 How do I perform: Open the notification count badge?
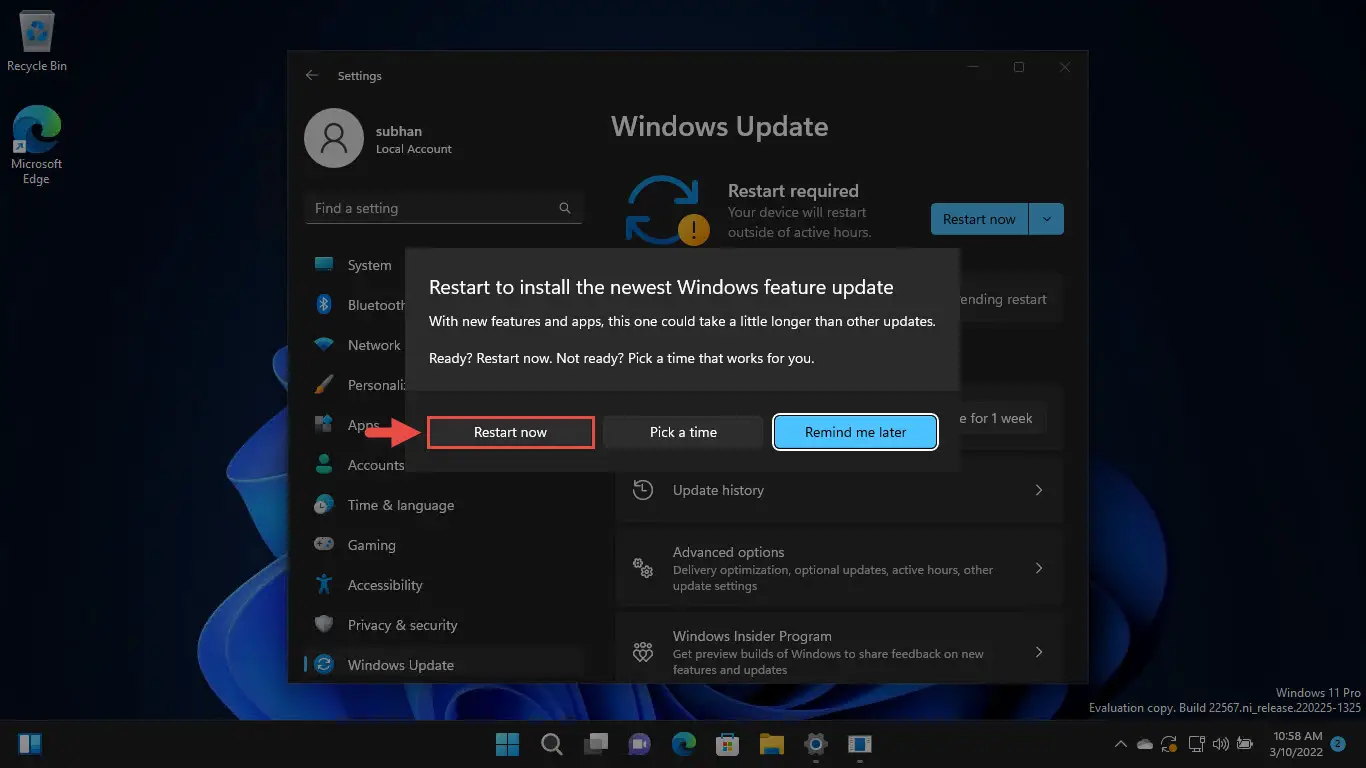[1338, 744]
